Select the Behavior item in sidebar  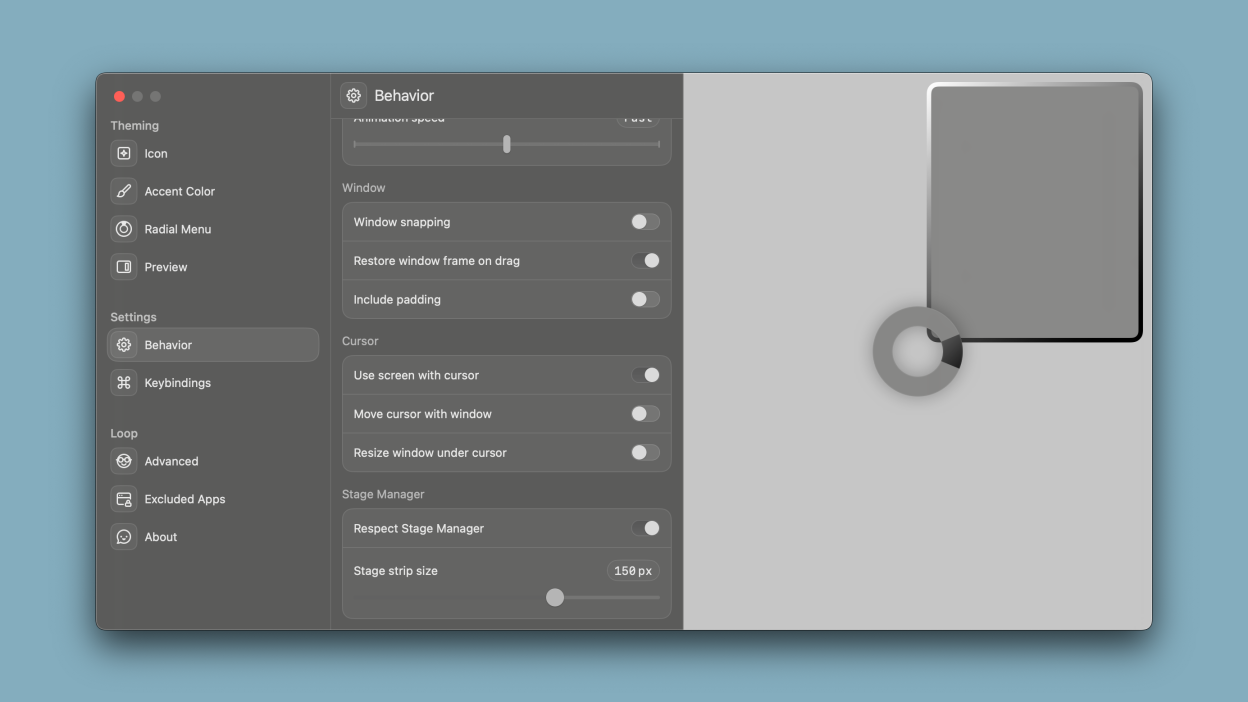[213, 345]
